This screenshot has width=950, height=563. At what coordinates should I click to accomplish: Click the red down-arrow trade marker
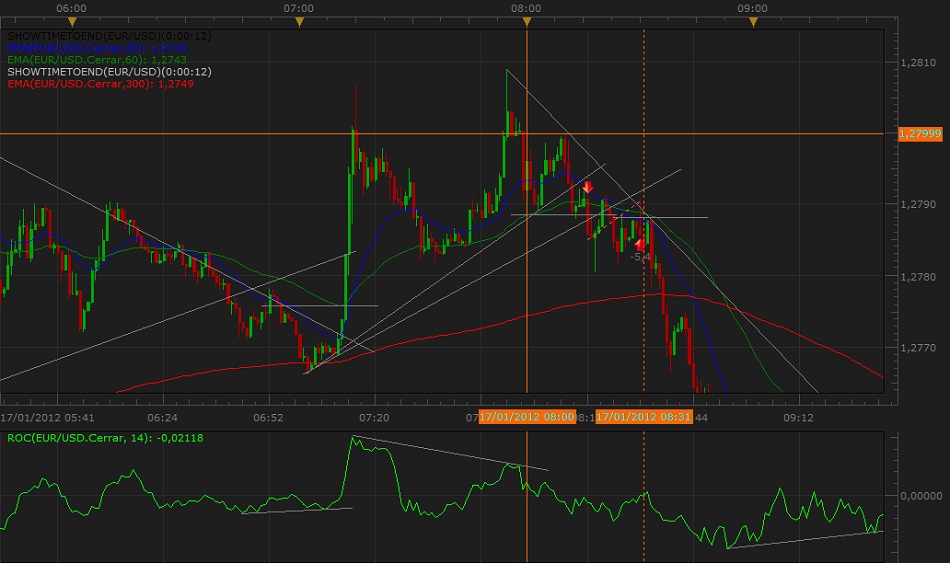pos(588,187)
